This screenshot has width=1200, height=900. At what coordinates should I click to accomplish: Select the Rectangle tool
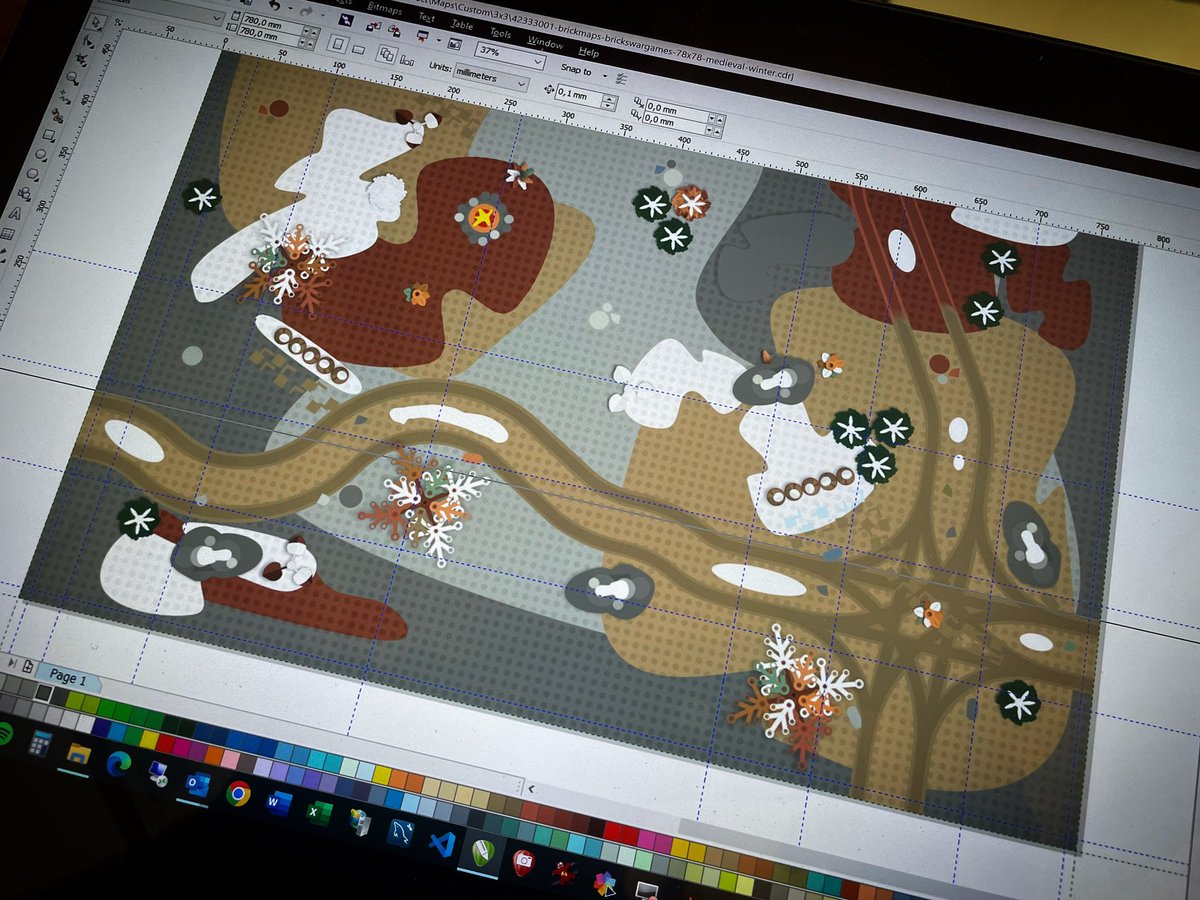[x=50, y=133]
